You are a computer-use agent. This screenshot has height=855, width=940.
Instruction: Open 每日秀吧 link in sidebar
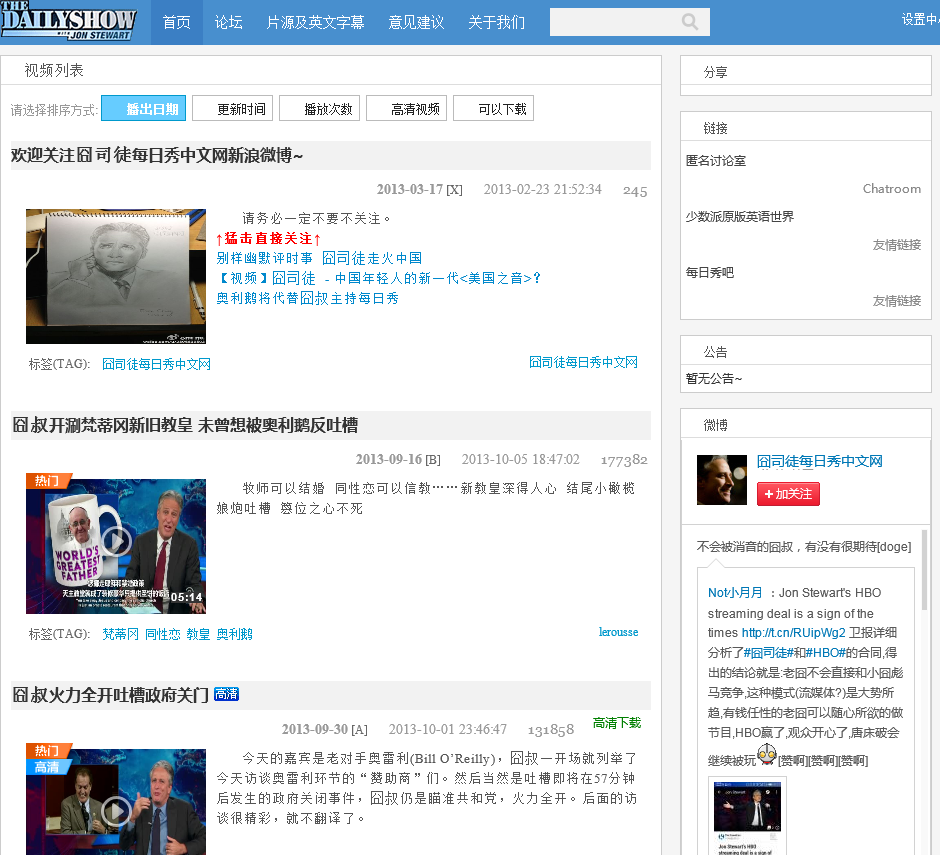710,273
